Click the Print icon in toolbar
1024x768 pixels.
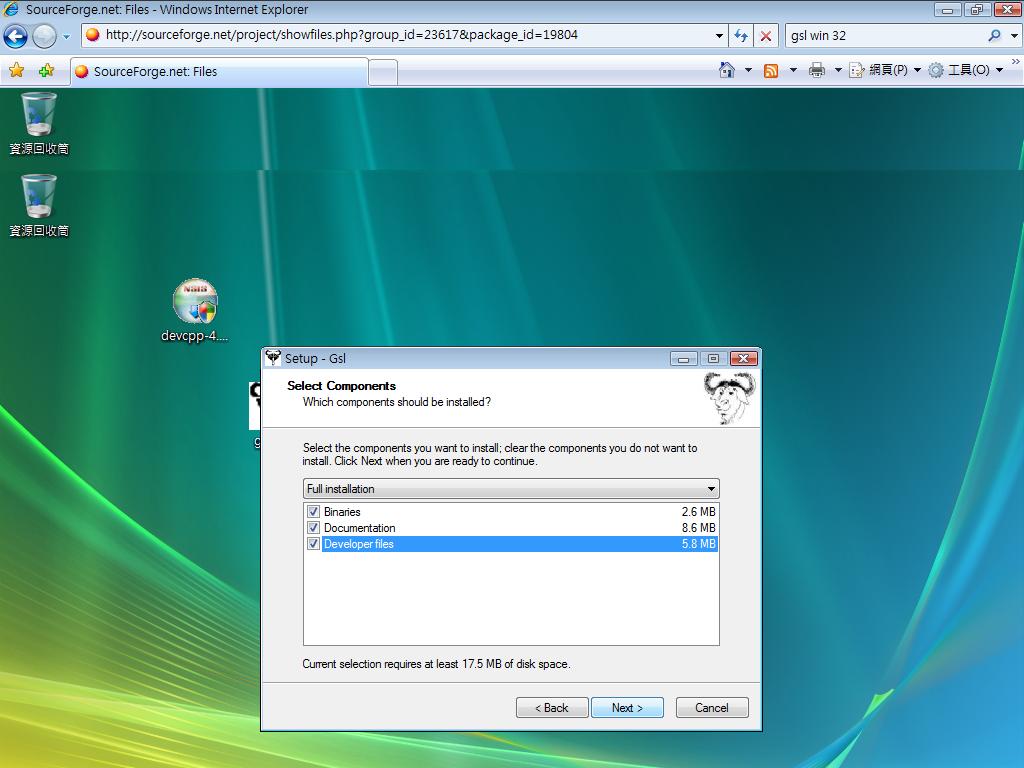point(816,70)
